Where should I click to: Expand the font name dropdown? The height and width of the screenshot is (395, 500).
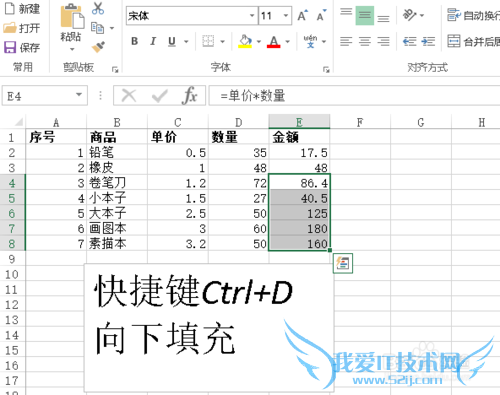pyautogui.click(x=252, y=16)
